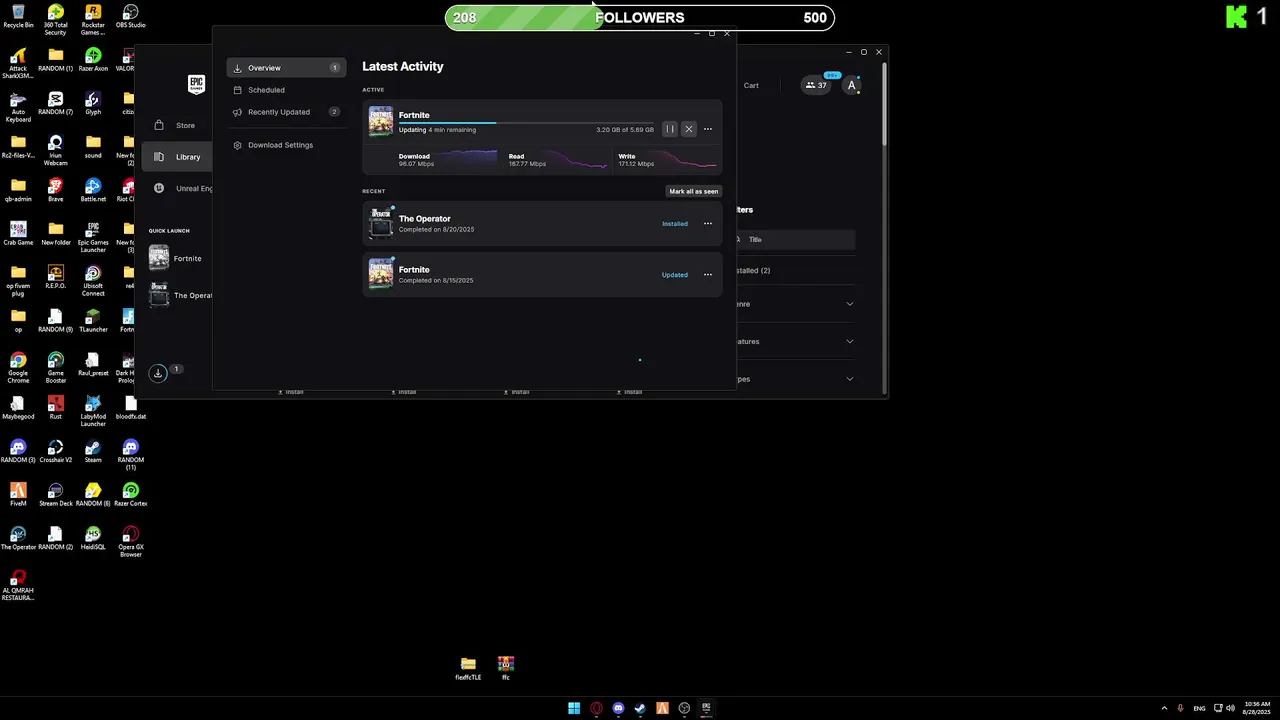Screen dimensions: 1280x720
Task: Click Mark all as seen
Action: tap(693, 191)
